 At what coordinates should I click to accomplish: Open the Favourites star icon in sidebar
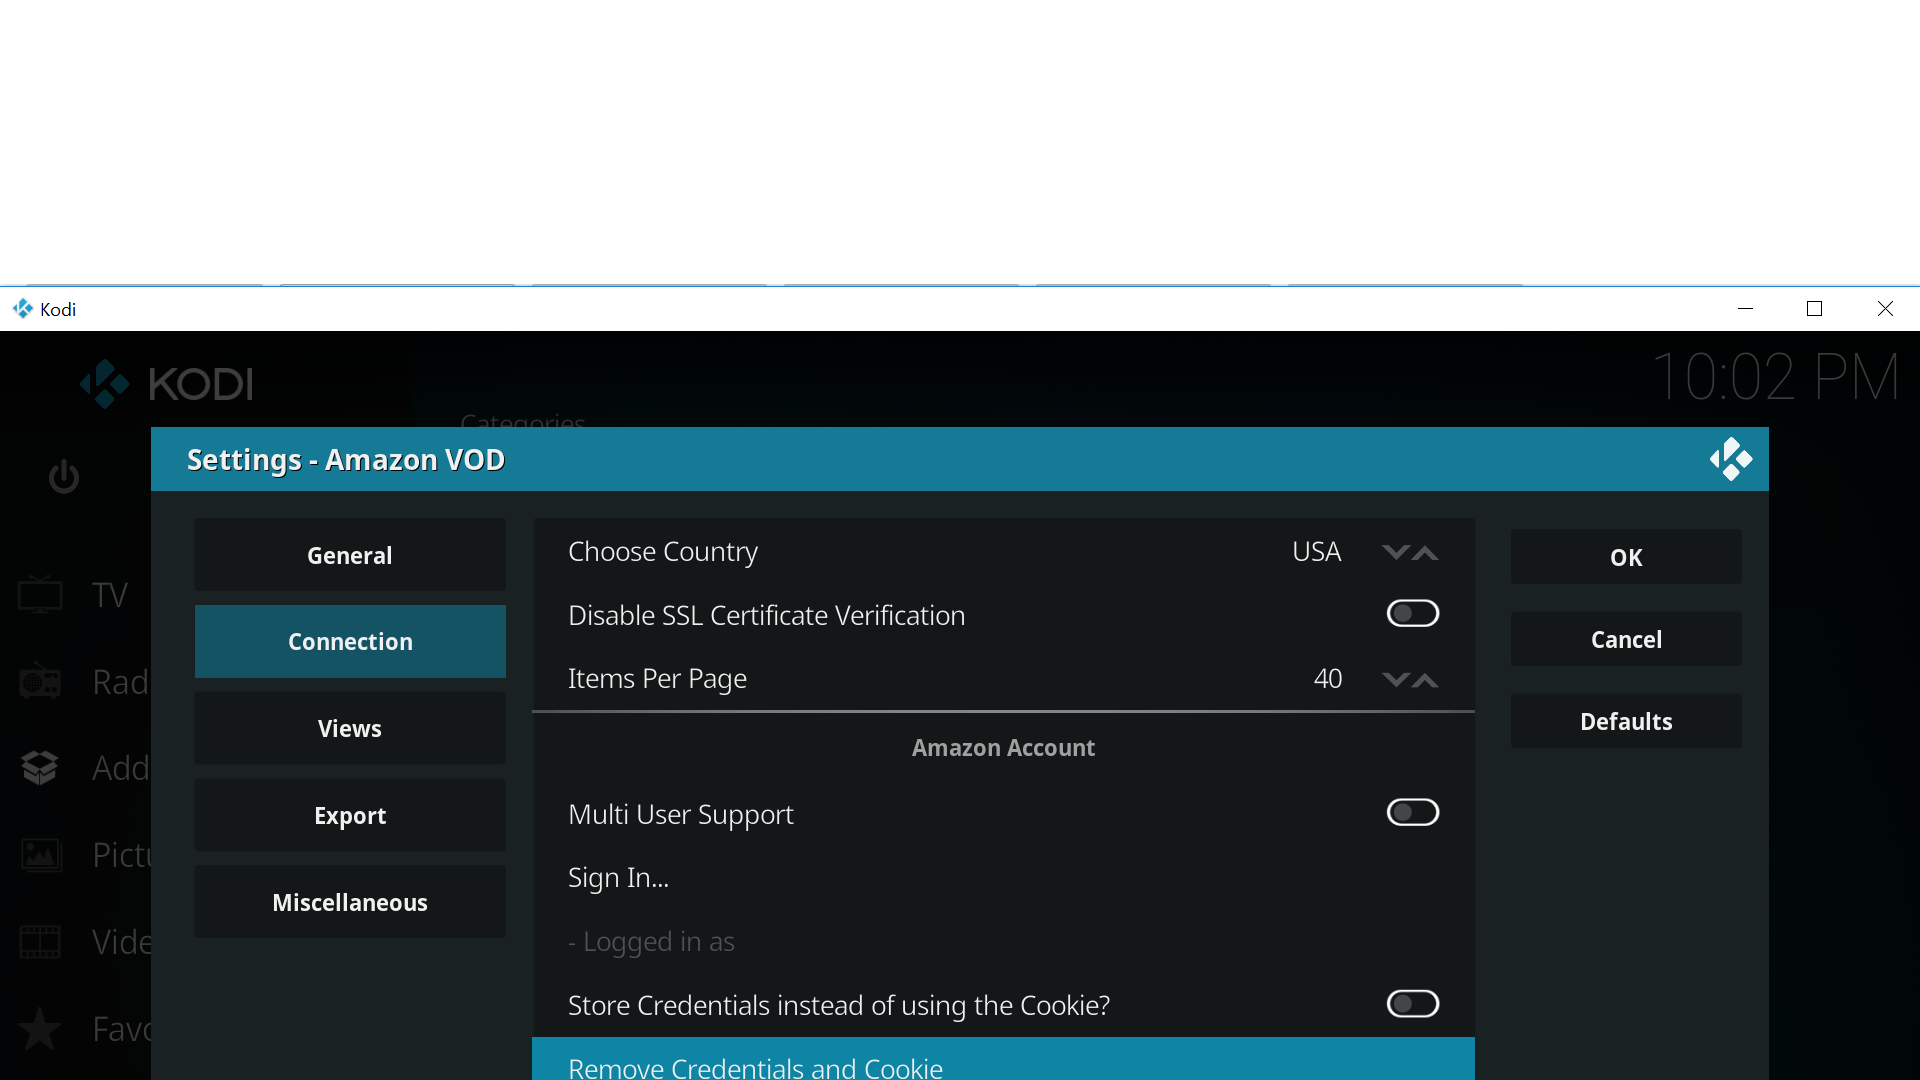[40, 1029]
